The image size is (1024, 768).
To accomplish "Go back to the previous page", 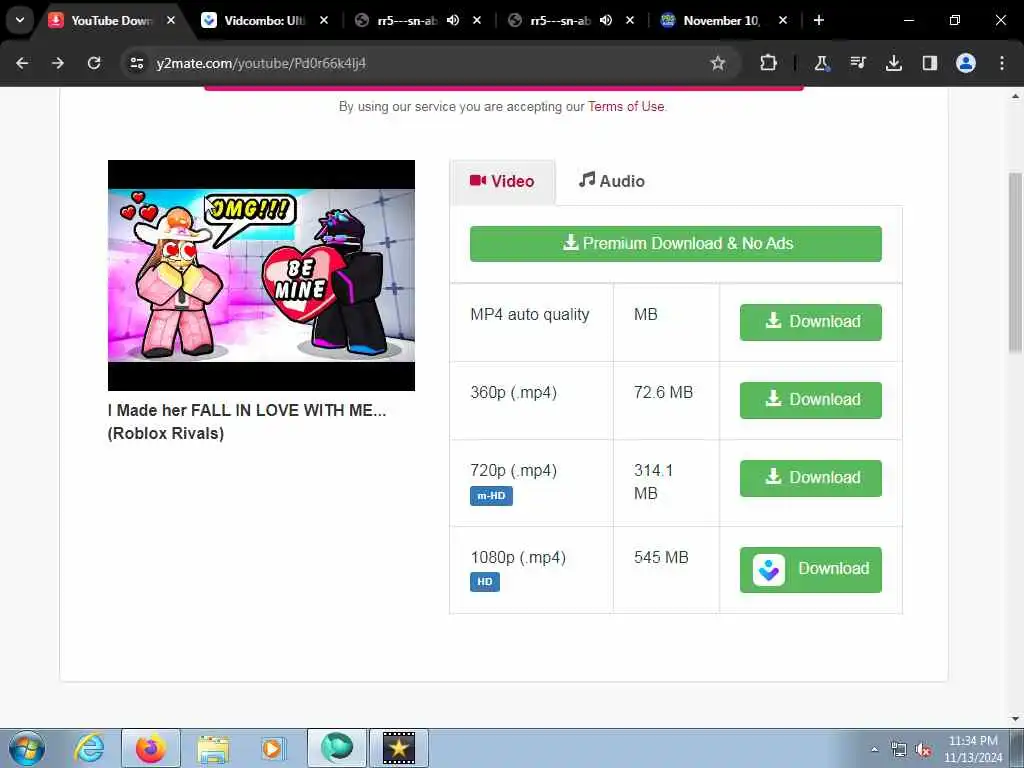I will [22, 63].
